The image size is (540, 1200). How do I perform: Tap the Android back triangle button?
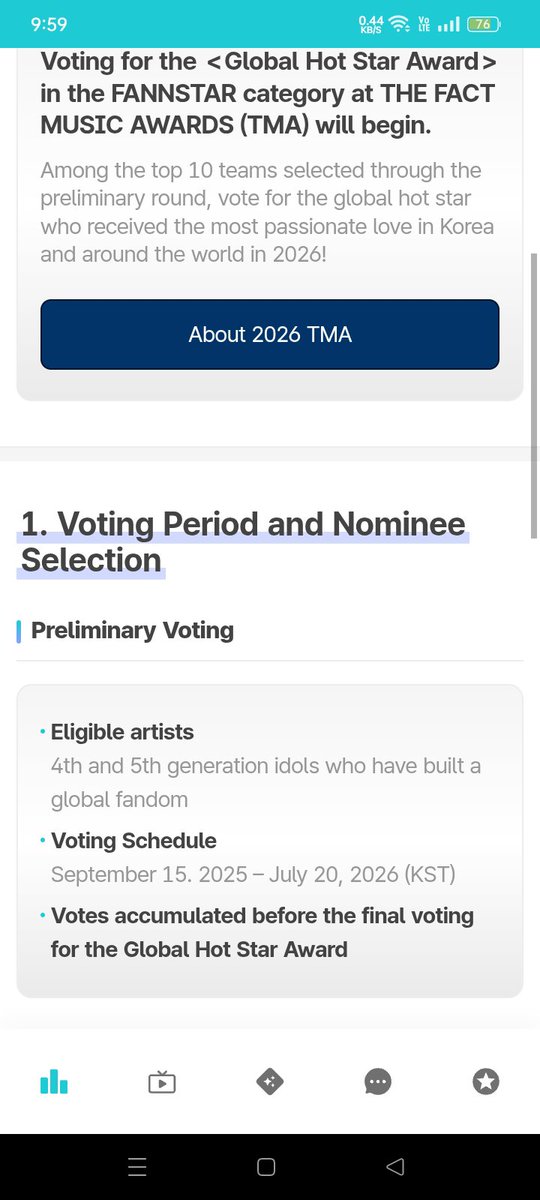click(396, 1166)
